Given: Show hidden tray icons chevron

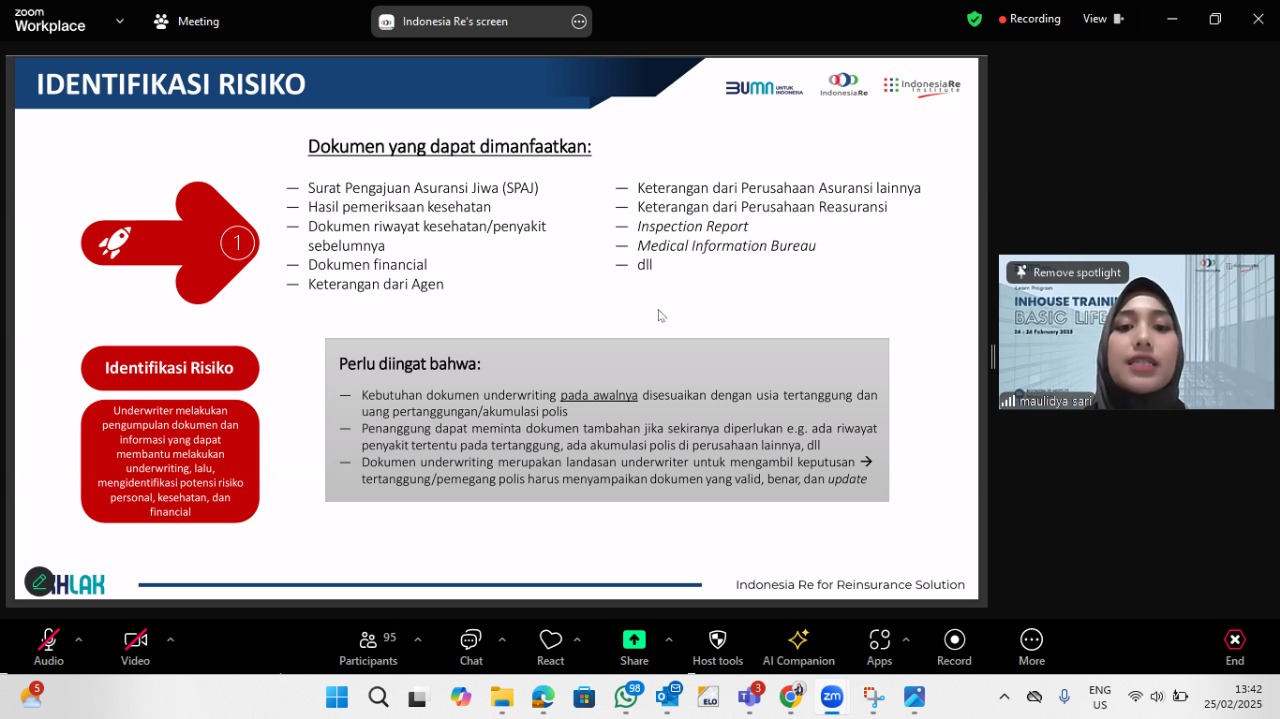Looking at the screenshot, I should pyautogui.click(x=1004, y=697).
